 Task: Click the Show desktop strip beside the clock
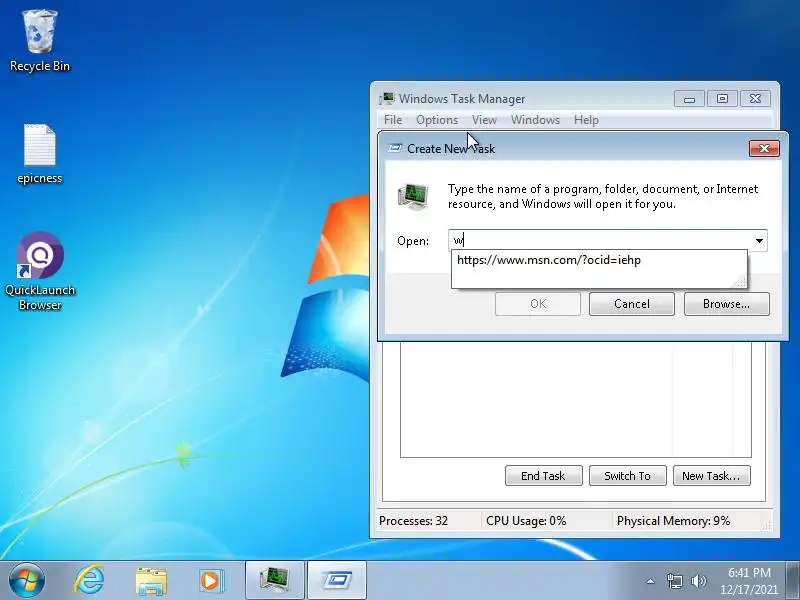[x=793, y=581]
